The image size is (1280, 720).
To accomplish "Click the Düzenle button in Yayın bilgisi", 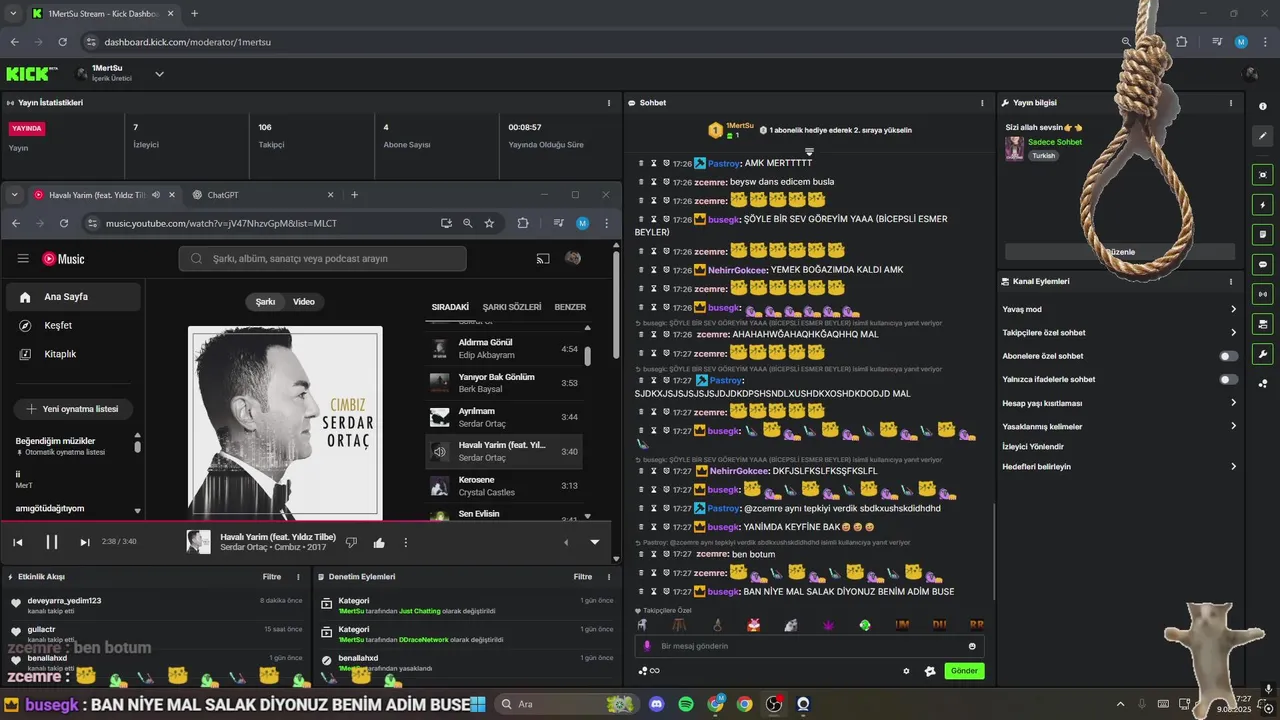I will click(x=1120, y=252).
